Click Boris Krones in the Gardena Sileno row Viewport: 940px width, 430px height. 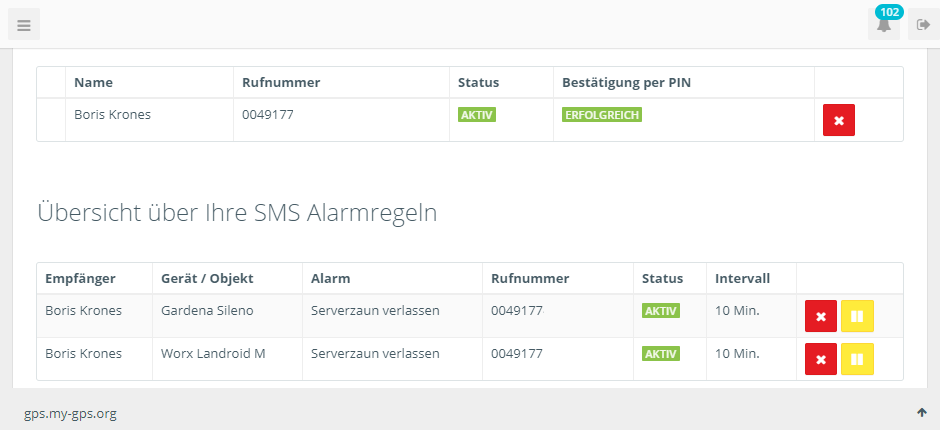click(84, 311)
